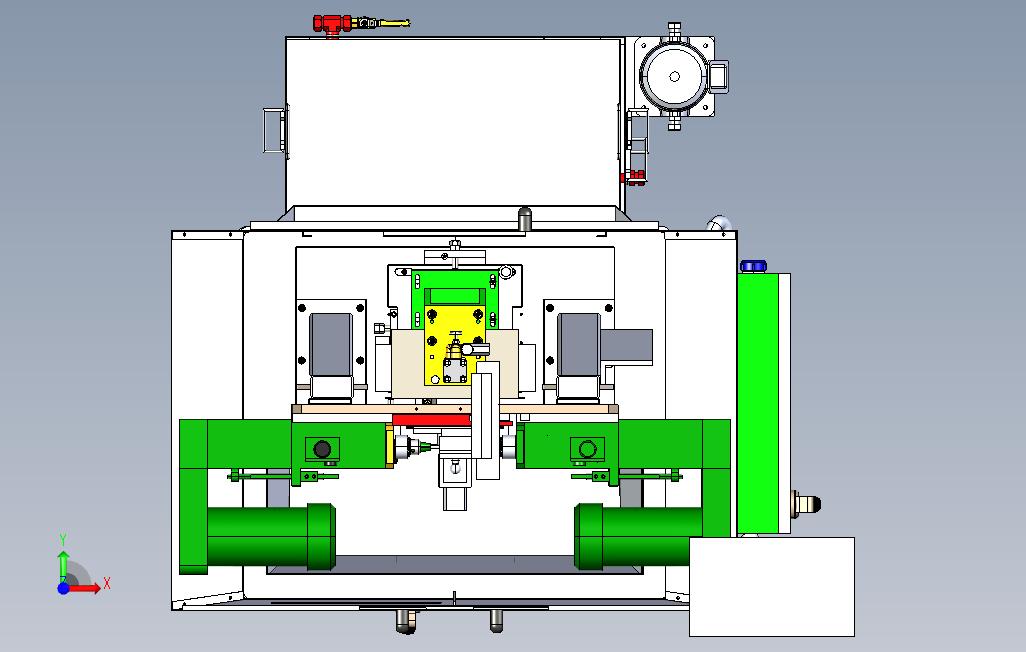
Task: Select the blue cap on the green tank
Action: (753, 266)
